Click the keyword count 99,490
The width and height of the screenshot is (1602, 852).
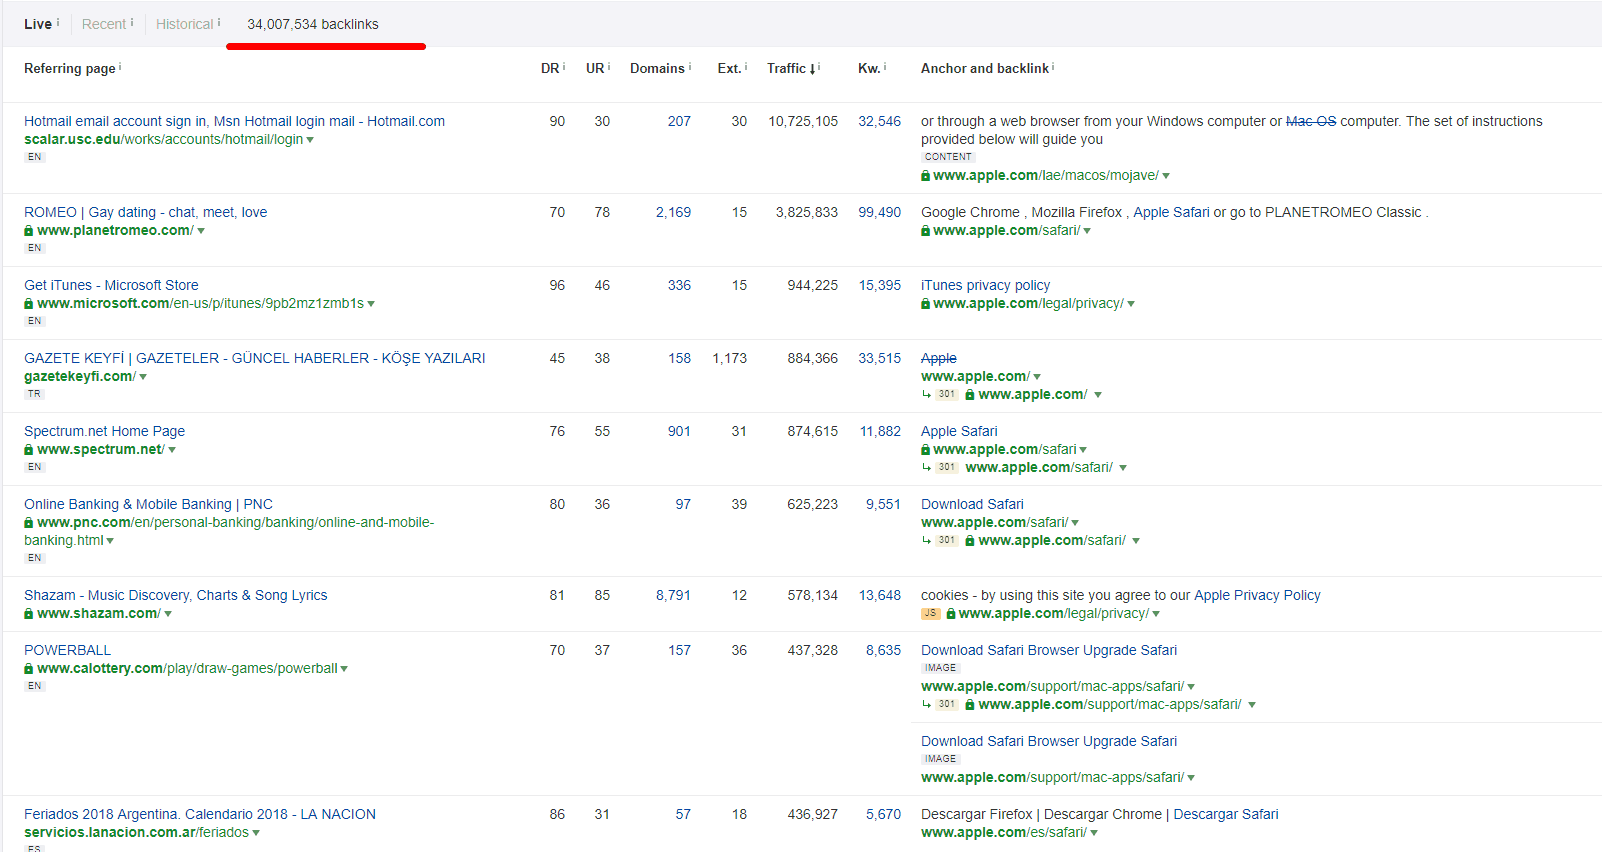tap(879, 212)
